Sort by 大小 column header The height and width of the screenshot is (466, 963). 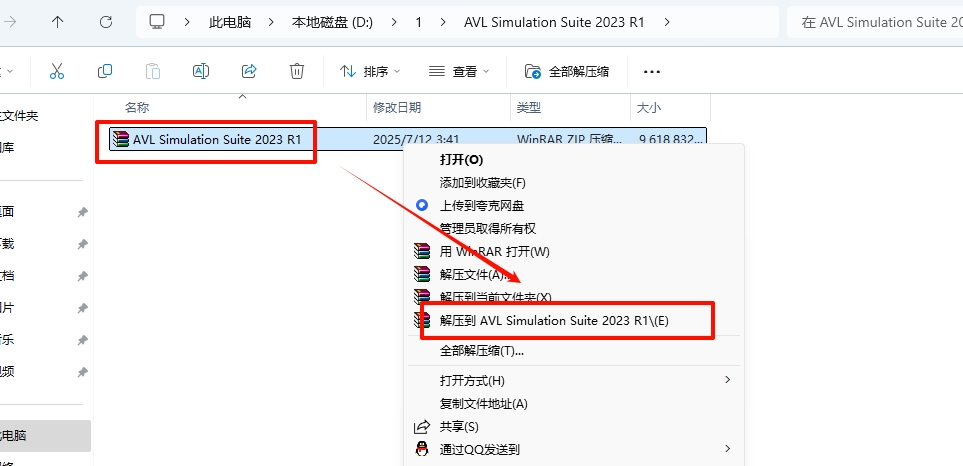point(649,107)
